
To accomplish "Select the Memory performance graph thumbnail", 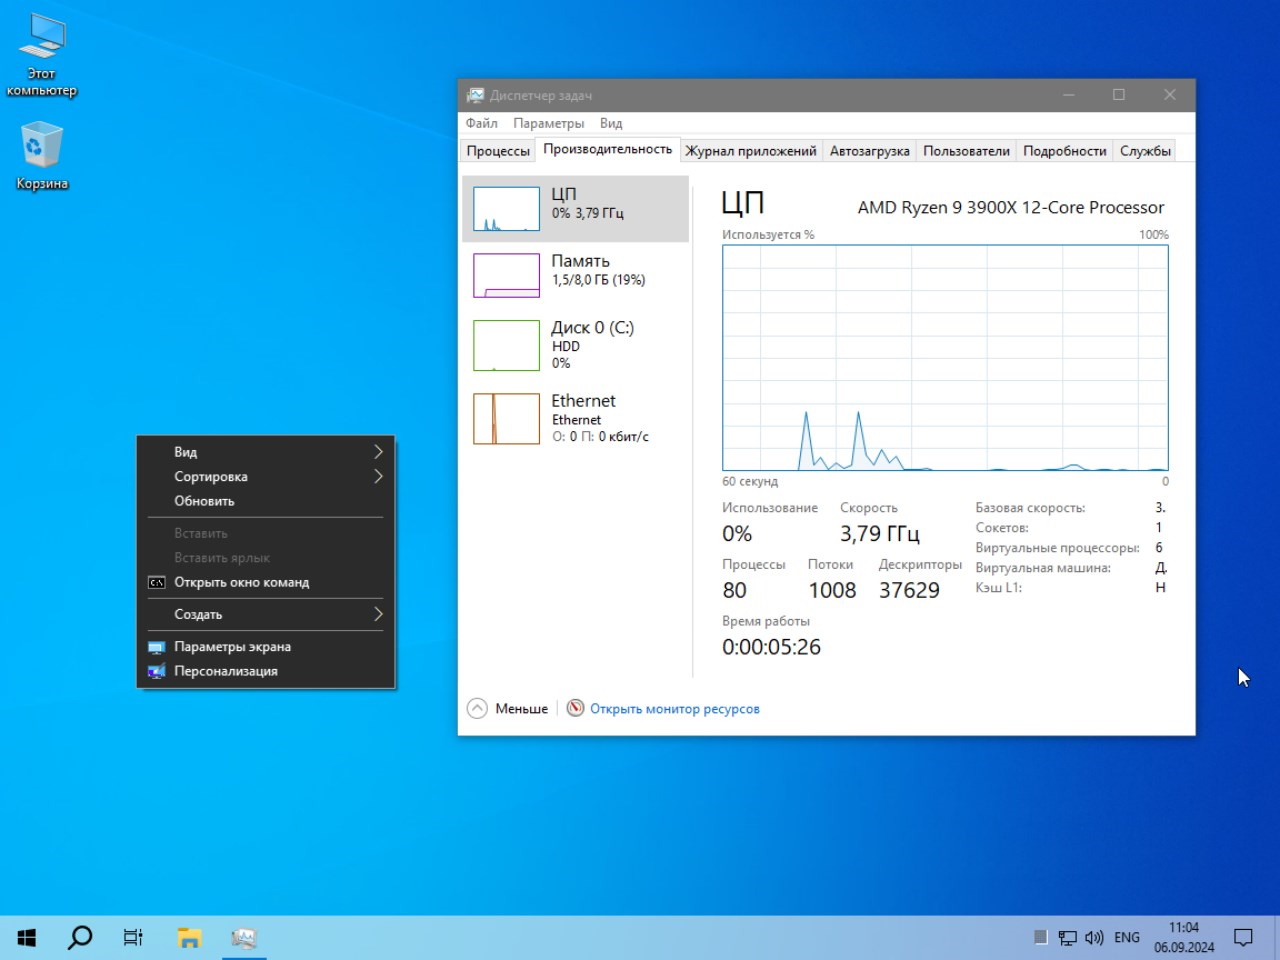I will pyautogui.click(x=506, y=275).
